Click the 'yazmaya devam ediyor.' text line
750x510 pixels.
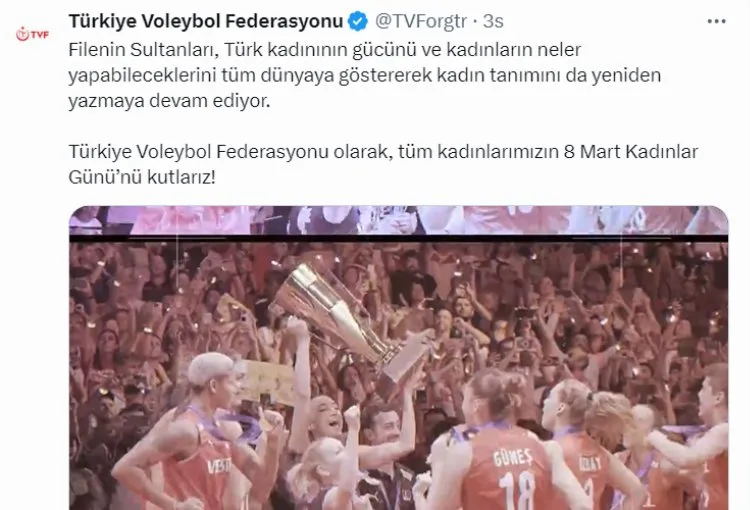169,101
